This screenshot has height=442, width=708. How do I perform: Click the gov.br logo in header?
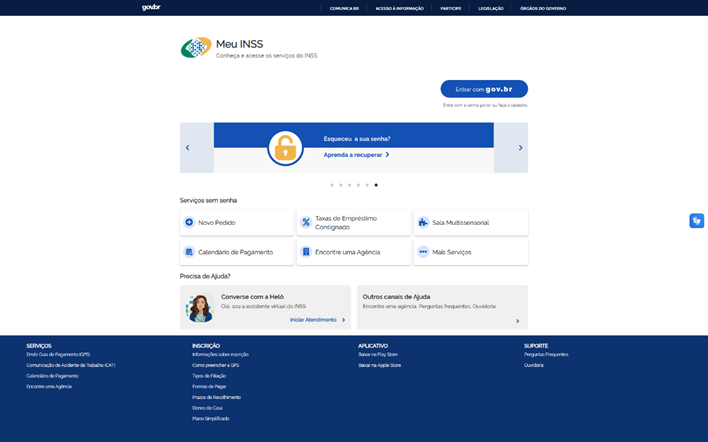[151, 7]
